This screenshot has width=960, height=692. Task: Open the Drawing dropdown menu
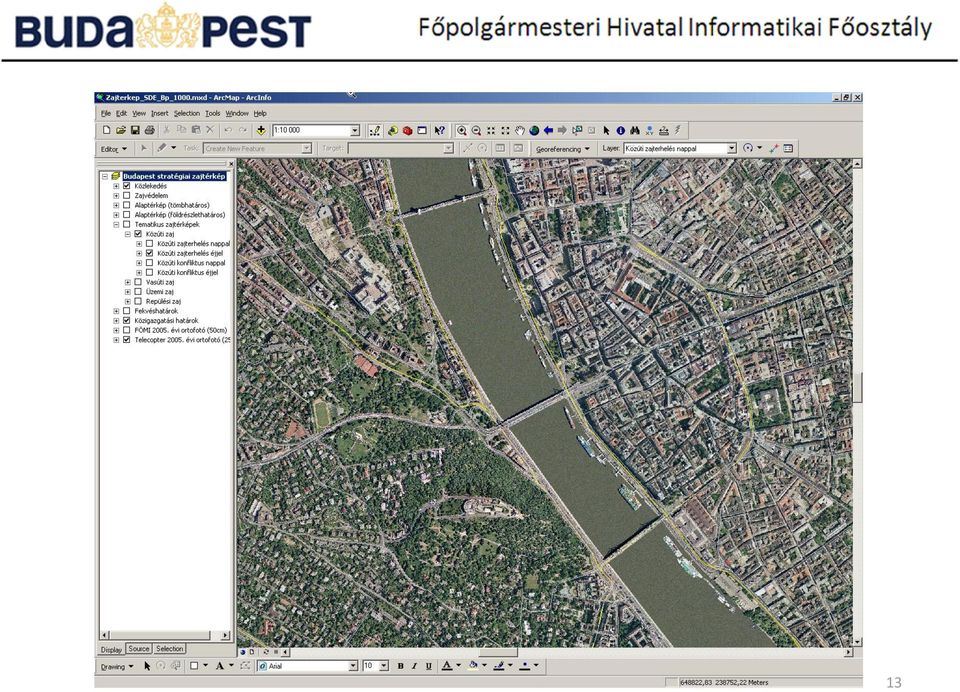click(x=117, y=666)
